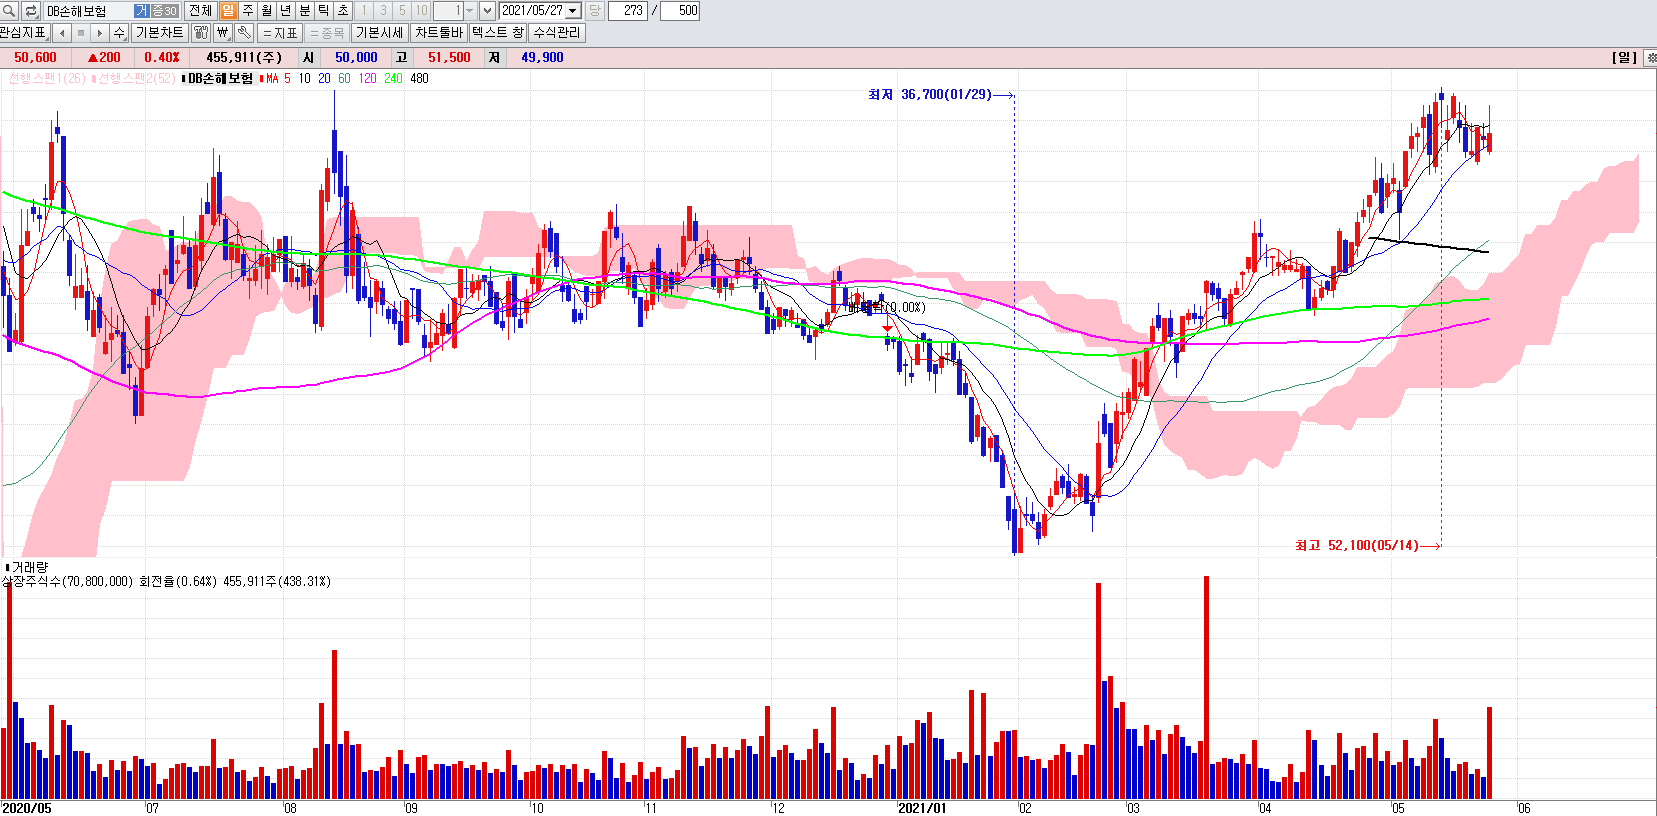Image resolution: width=1657 pixels, height=816 pixels.
Task: Click the 당 icon next to date
Action: (594, 11)
